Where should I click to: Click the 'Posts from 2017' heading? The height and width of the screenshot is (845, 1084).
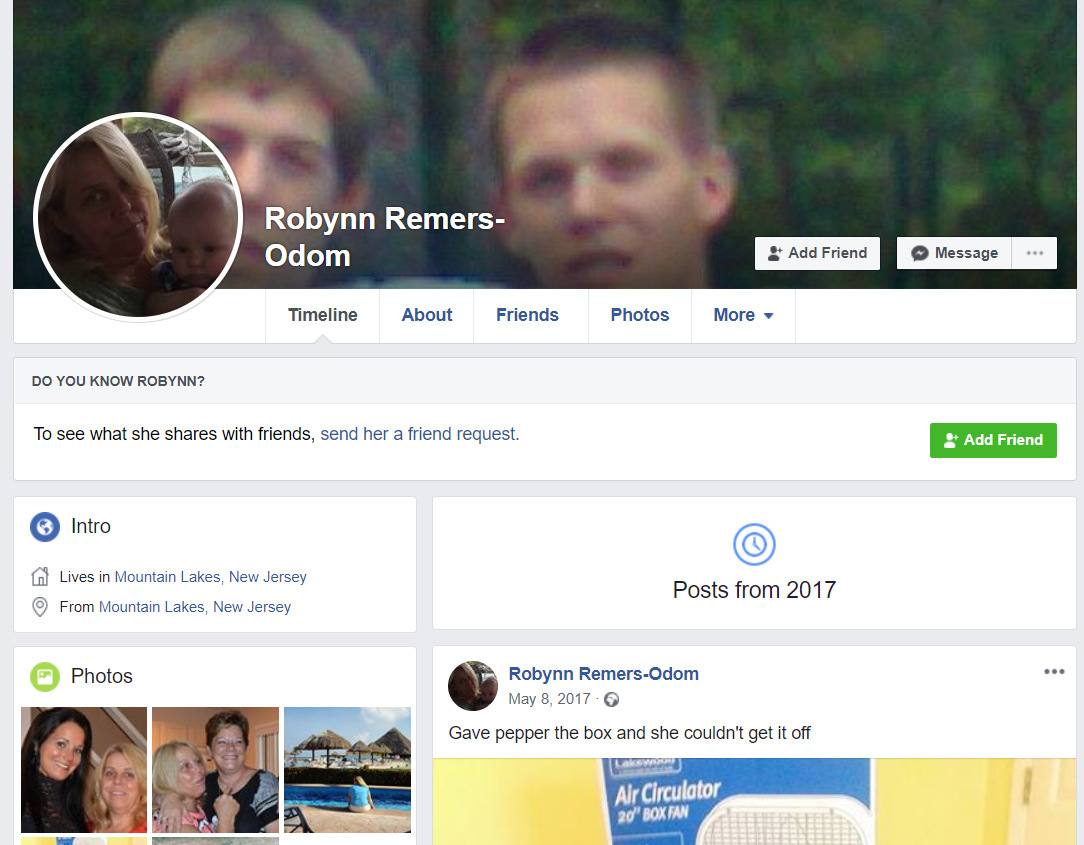(754, 590)
